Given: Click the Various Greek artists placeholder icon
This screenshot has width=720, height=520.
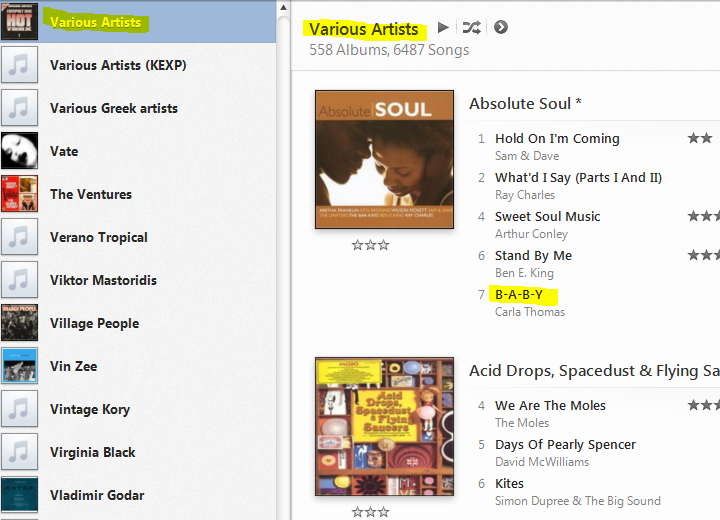Looking at the screenshot, I should click(x=19, y=108).
